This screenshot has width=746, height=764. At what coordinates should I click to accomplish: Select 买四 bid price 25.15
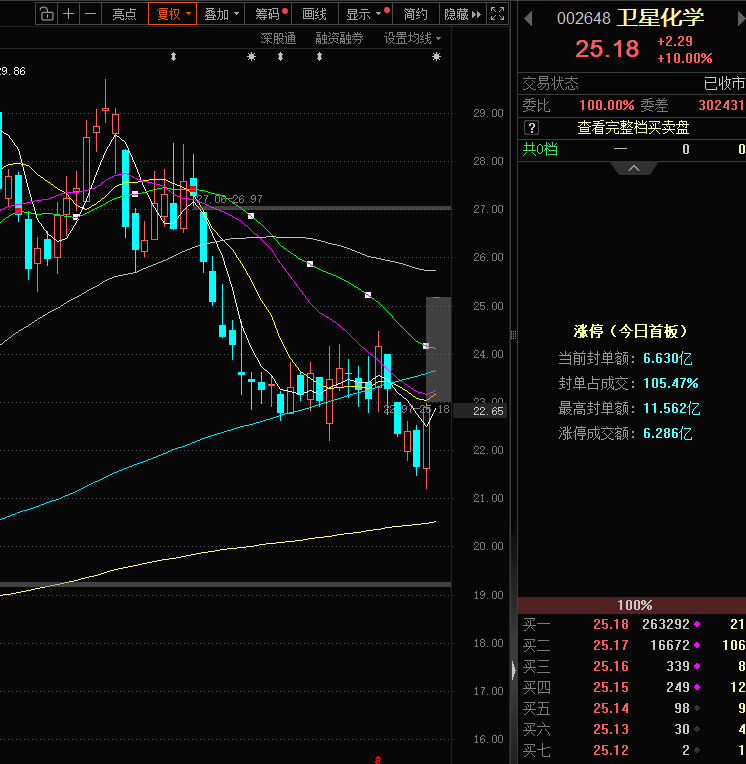611,687
